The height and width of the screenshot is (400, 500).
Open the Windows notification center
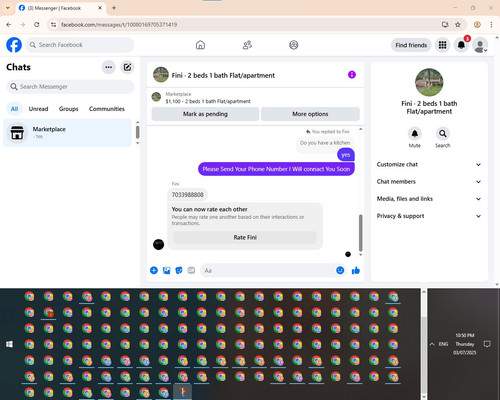487,344
